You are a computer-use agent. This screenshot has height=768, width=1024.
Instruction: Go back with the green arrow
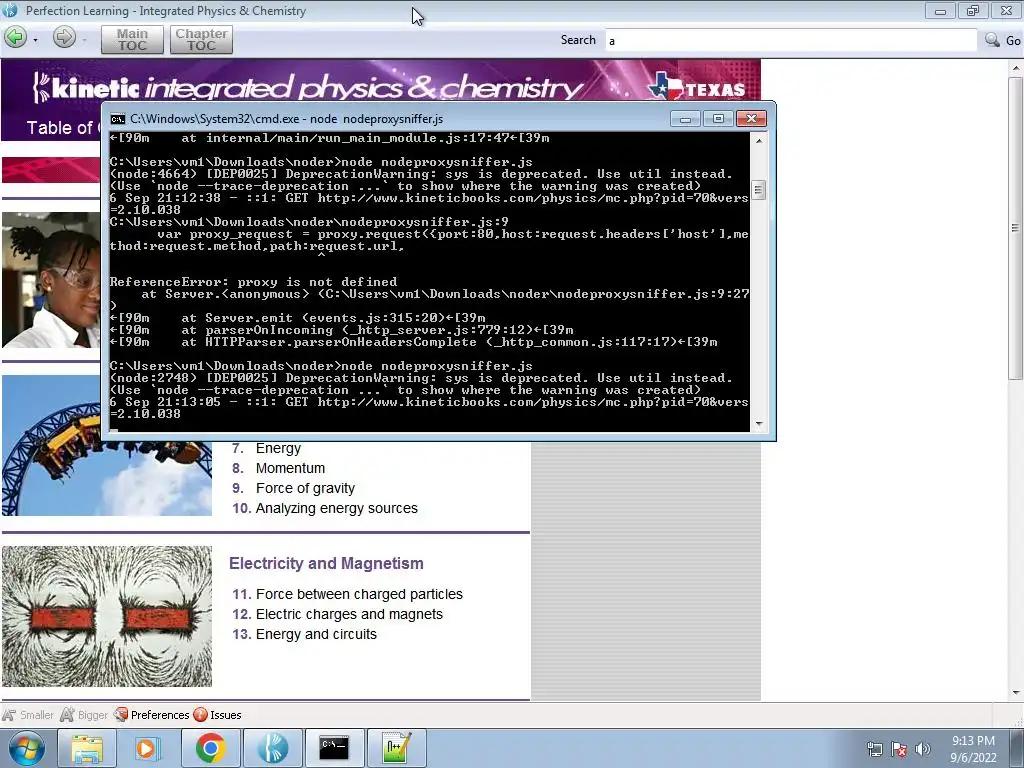[x=16, y=38]
